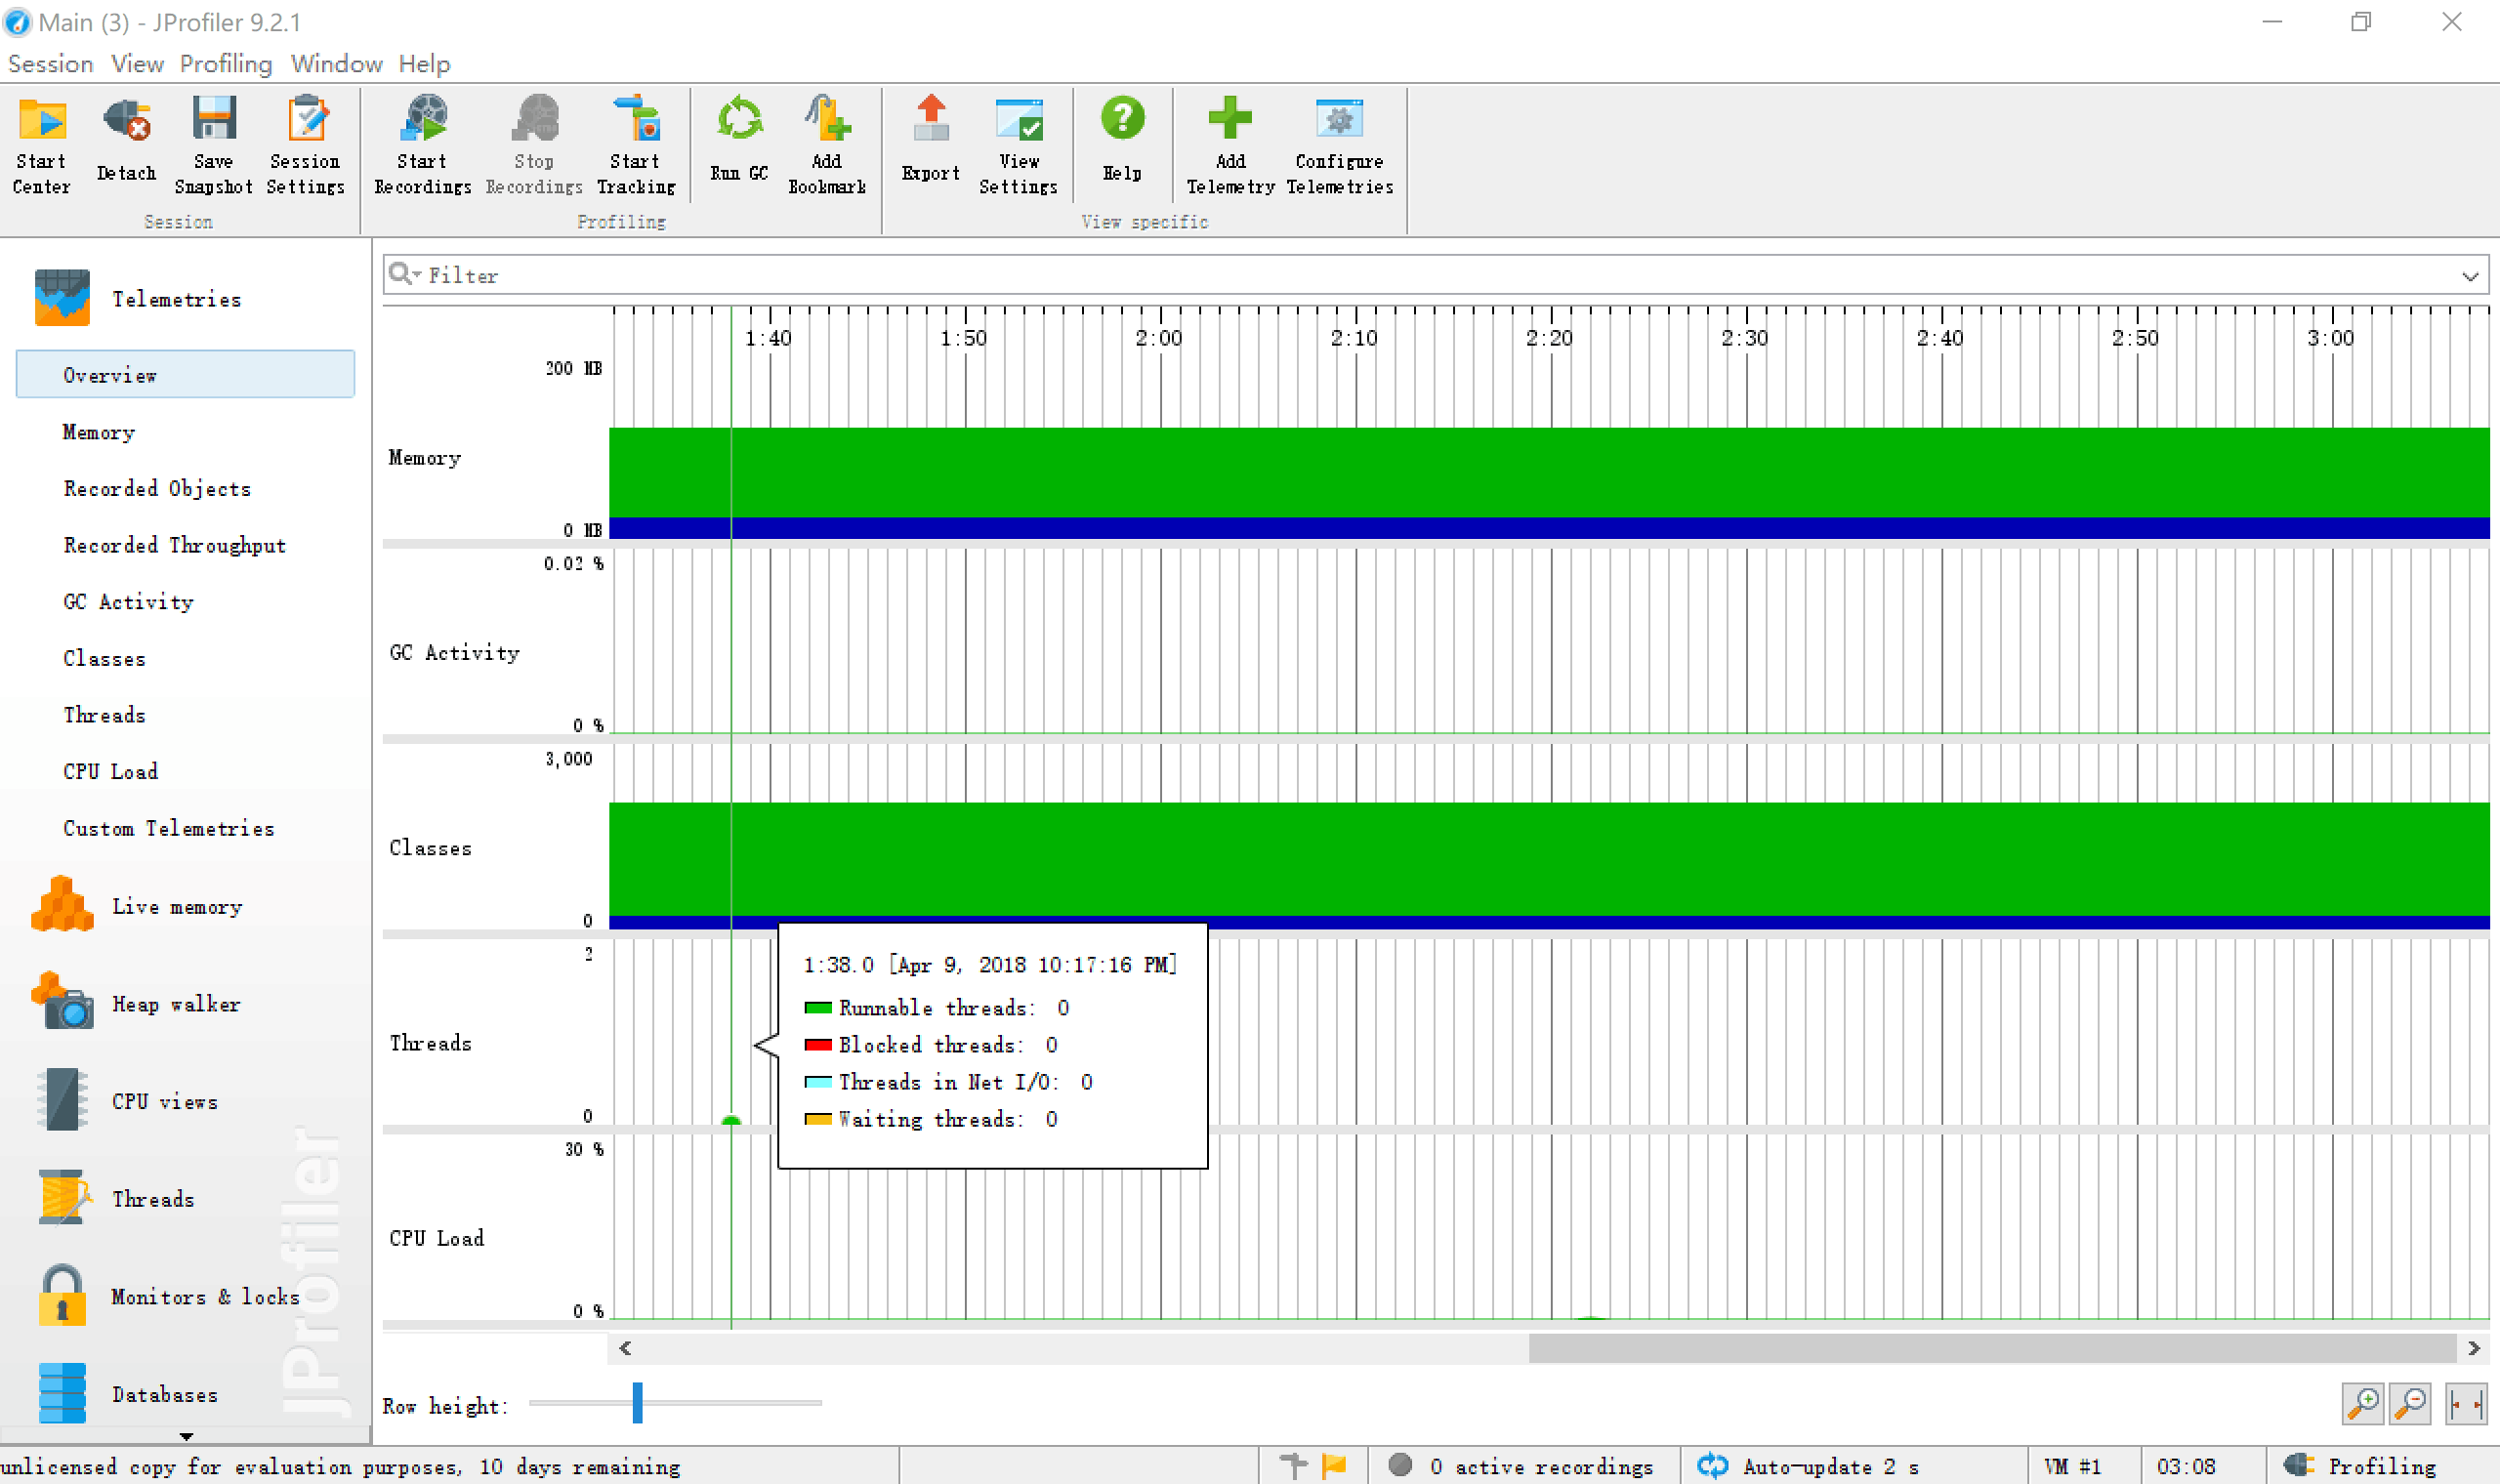Open the Window menu
The width and height of the screenshot is (2500, 1484).
pos(336,64)
